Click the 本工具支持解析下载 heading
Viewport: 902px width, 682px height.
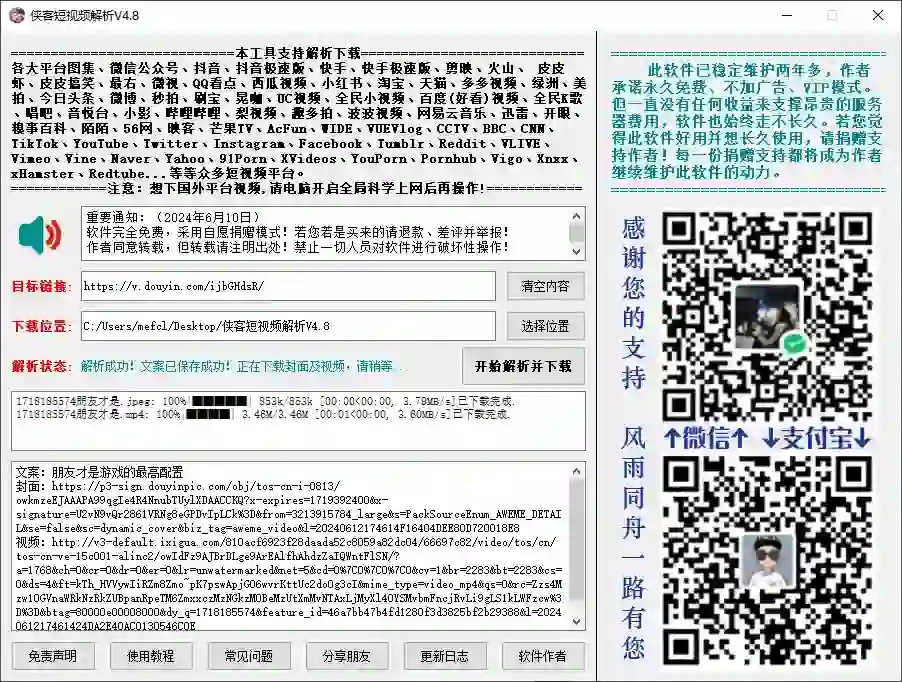point(298,53)
